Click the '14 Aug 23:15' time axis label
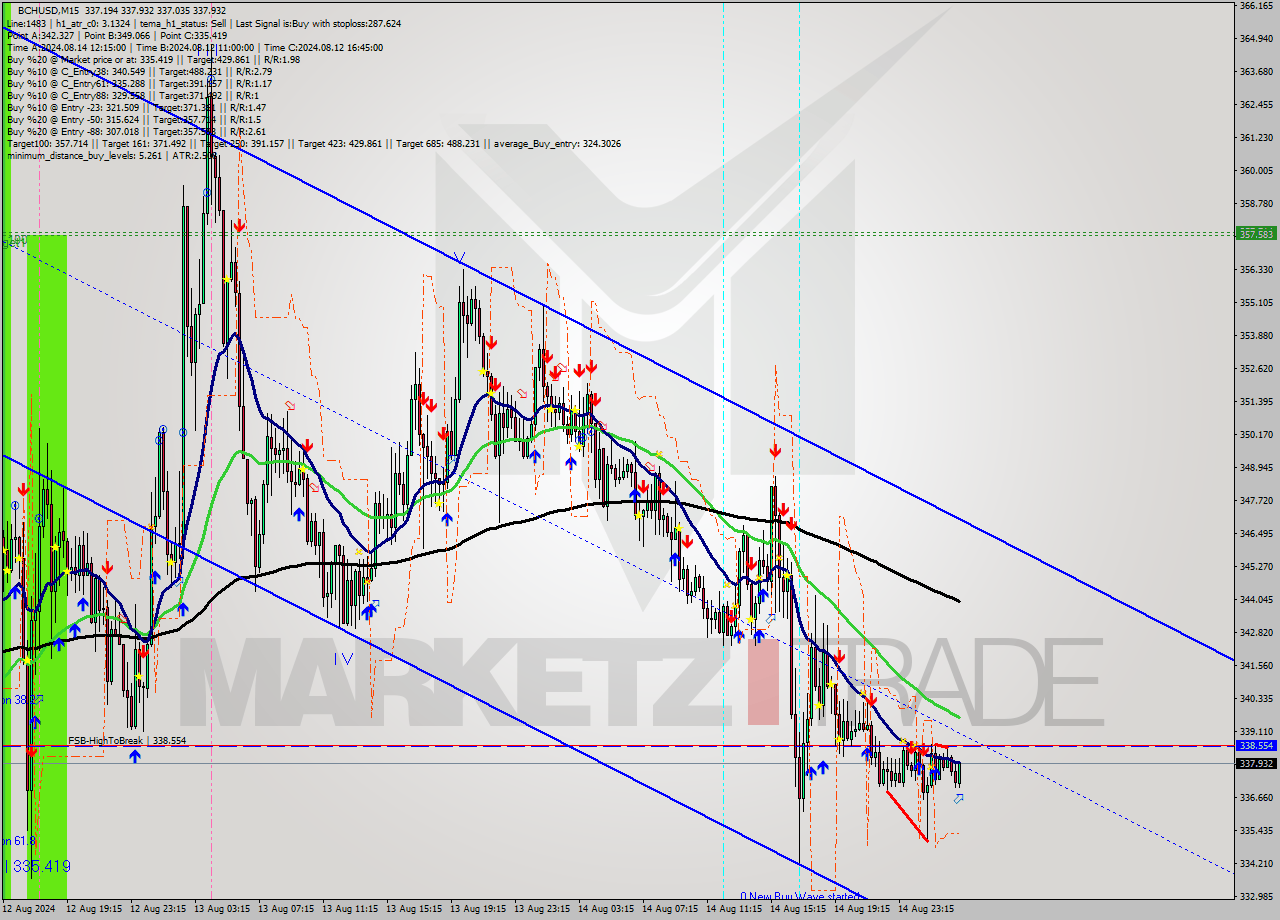The height and width of the screenshot is (920, 1280). [x=926, y=910]
